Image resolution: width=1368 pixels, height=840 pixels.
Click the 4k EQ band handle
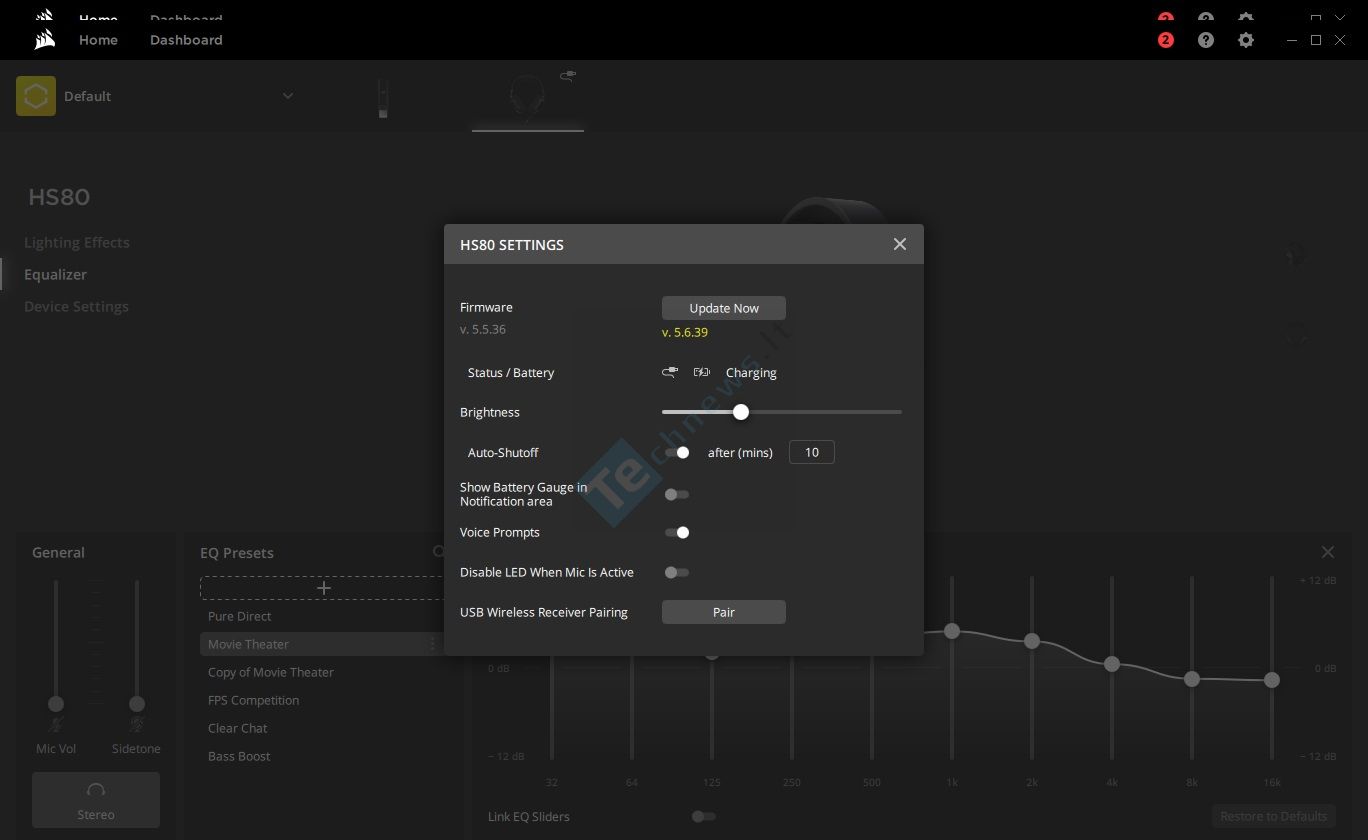coord(1112,664)
